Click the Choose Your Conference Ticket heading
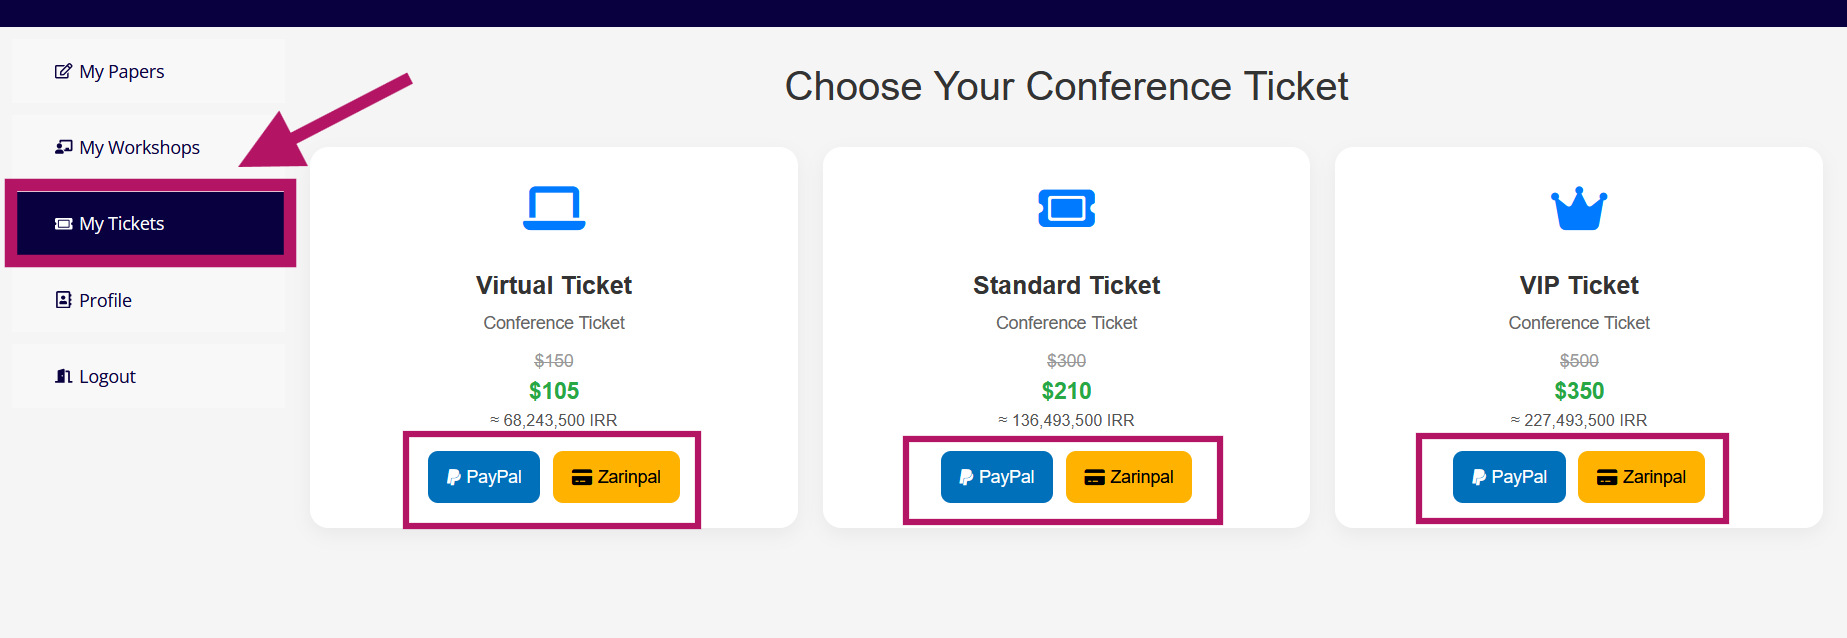This screenshot has height=638, width=1847. (1066, 87)
